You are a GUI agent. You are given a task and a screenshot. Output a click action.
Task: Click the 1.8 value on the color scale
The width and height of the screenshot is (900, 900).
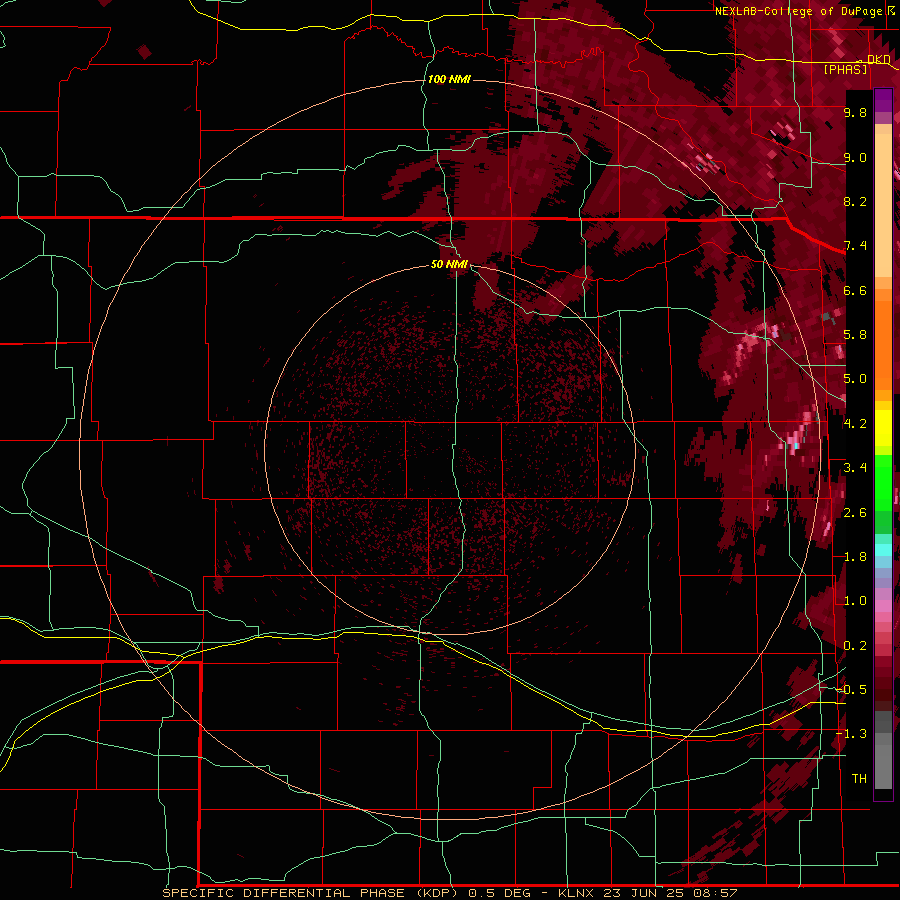click(x=855, y=557)
